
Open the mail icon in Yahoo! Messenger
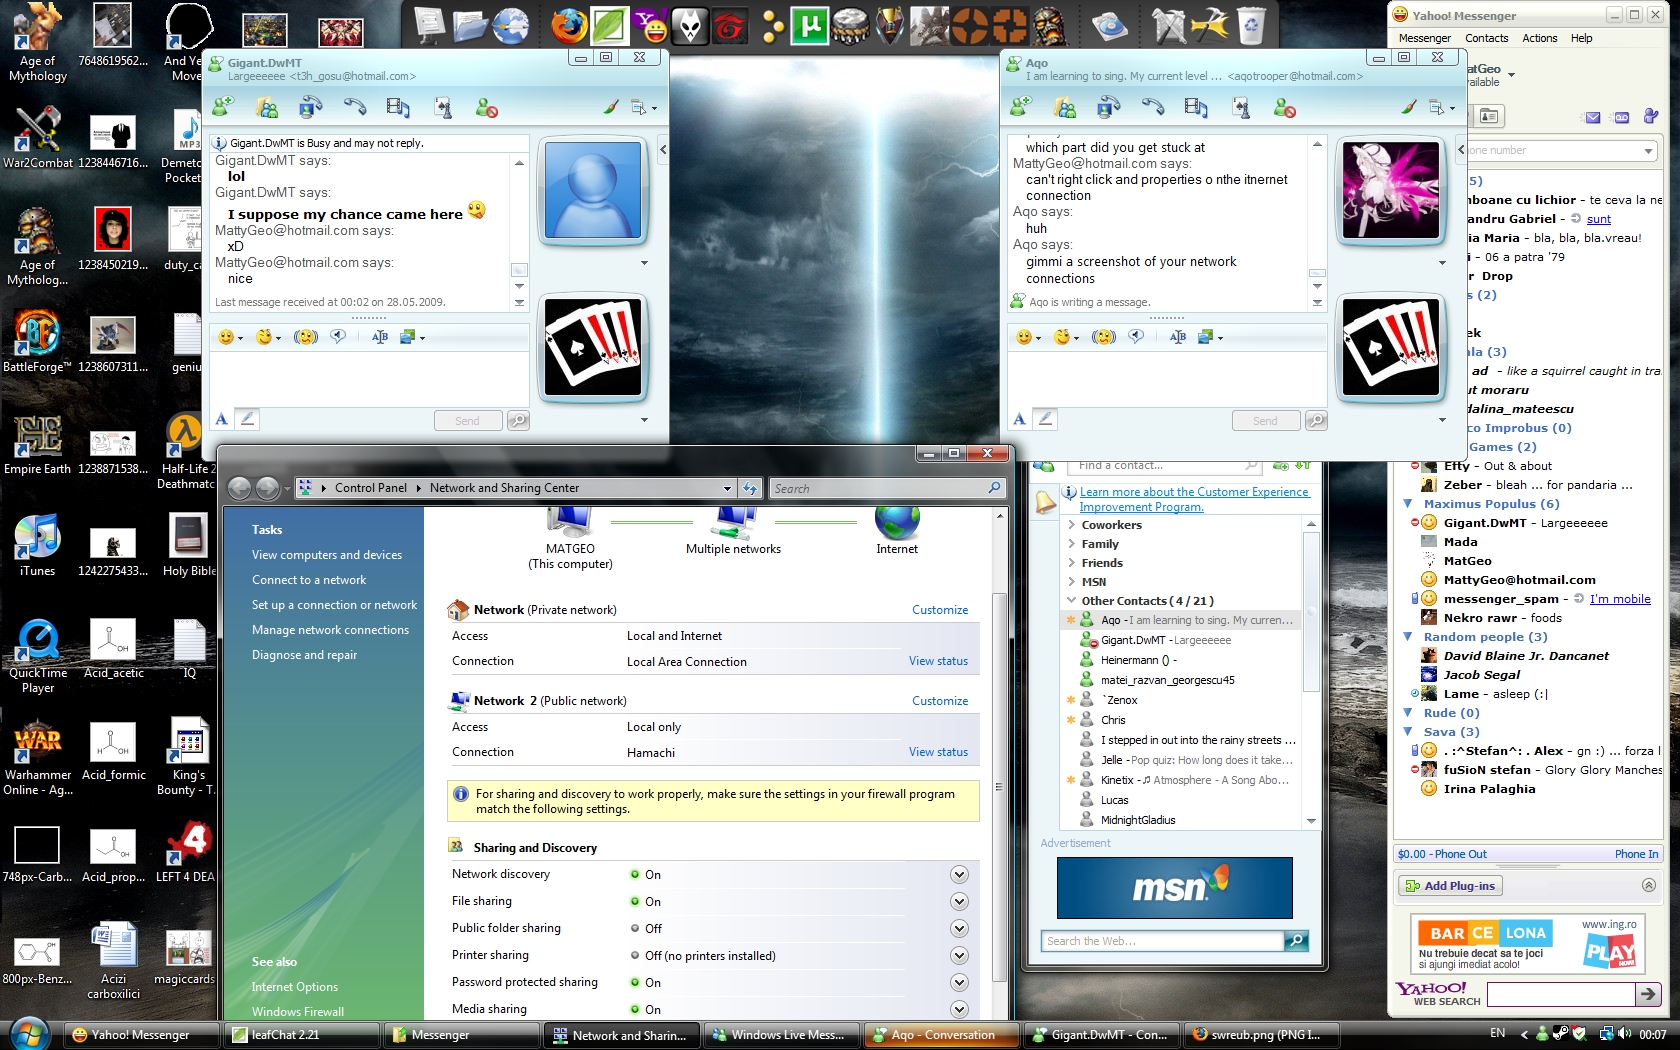tap(1593, 117)
